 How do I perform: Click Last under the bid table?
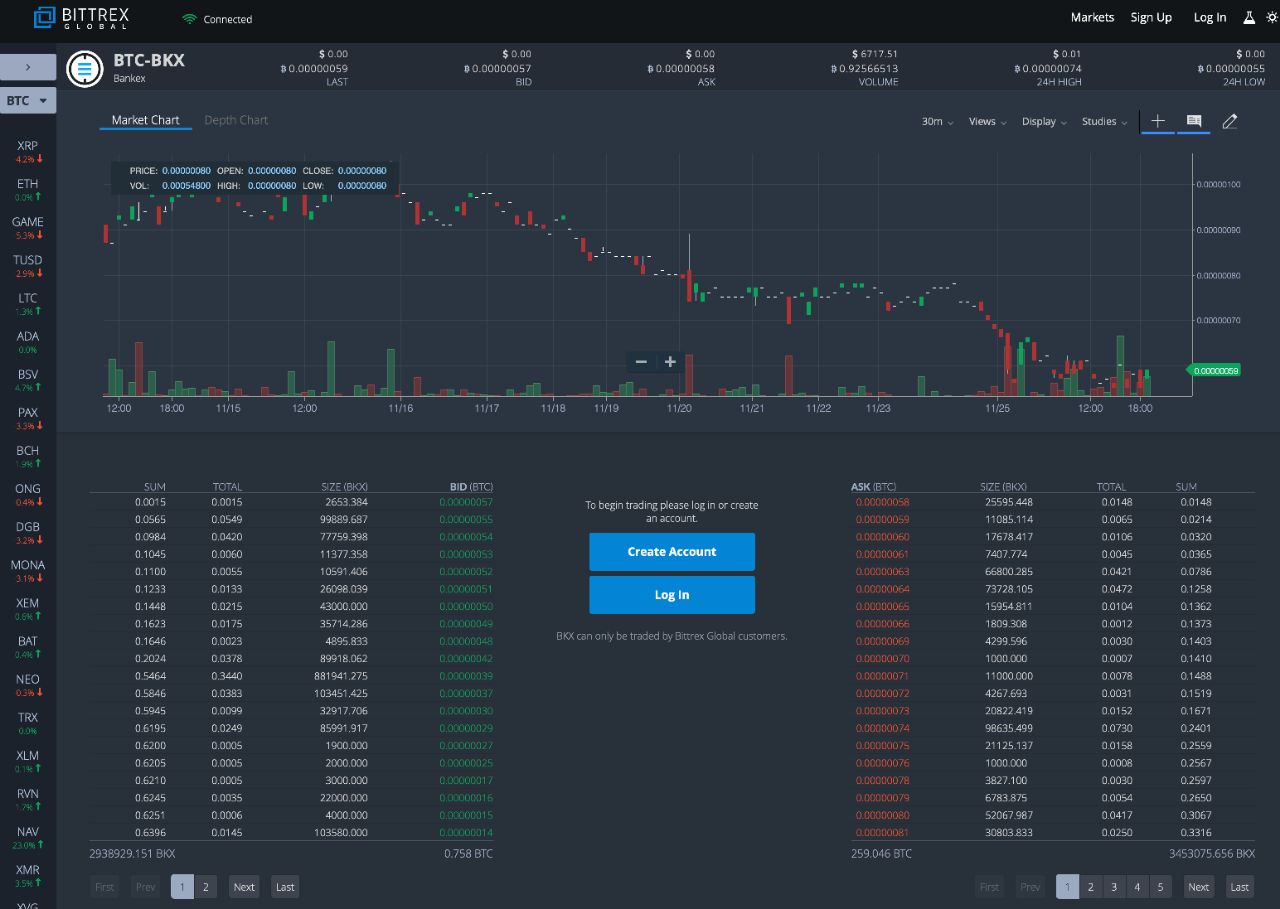[285, 887]
